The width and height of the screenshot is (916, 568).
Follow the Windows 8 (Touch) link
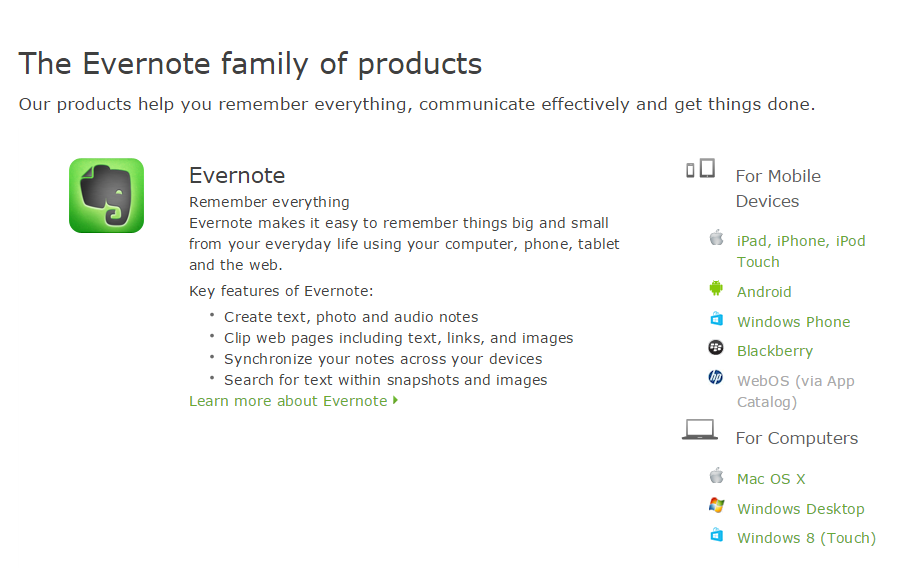(x=806, y=538)
